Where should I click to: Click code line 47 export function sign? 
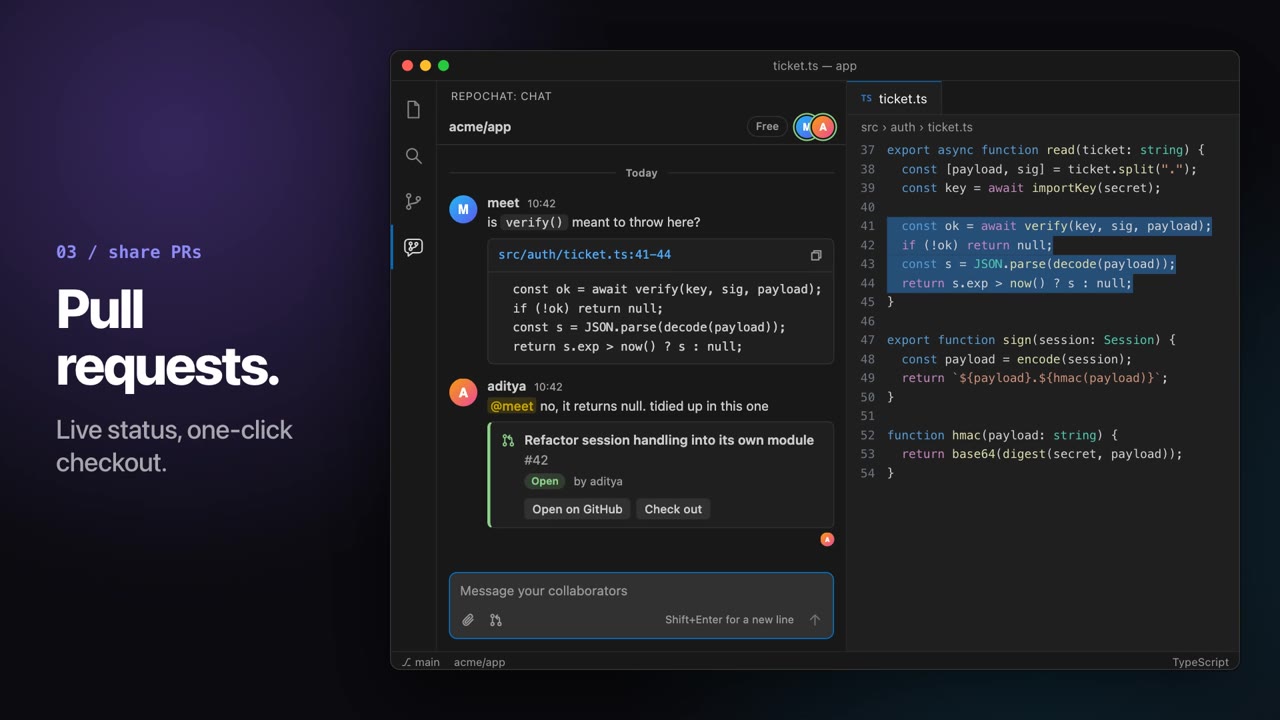(1031, 340)
